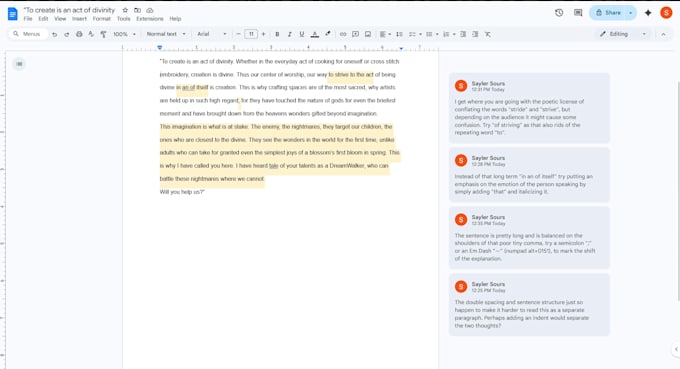
Task: Click the Share button
Action: (608, 13)
